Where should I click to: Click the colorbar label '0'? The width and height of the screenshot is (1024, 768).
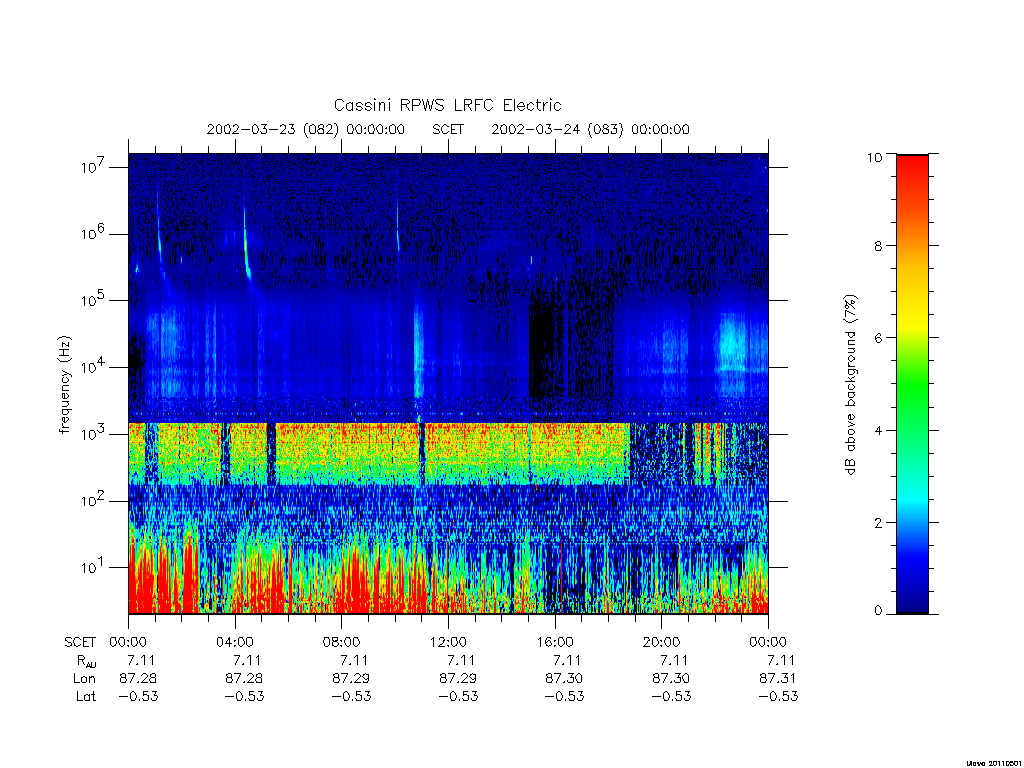coord(878,611)
